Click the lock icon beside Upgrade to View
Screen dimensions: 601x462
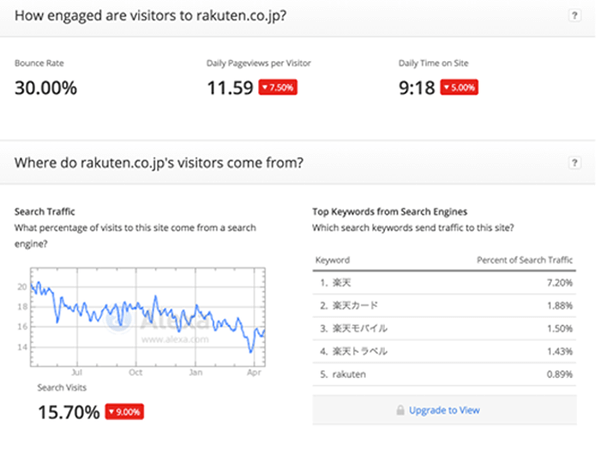click(400, 410)
